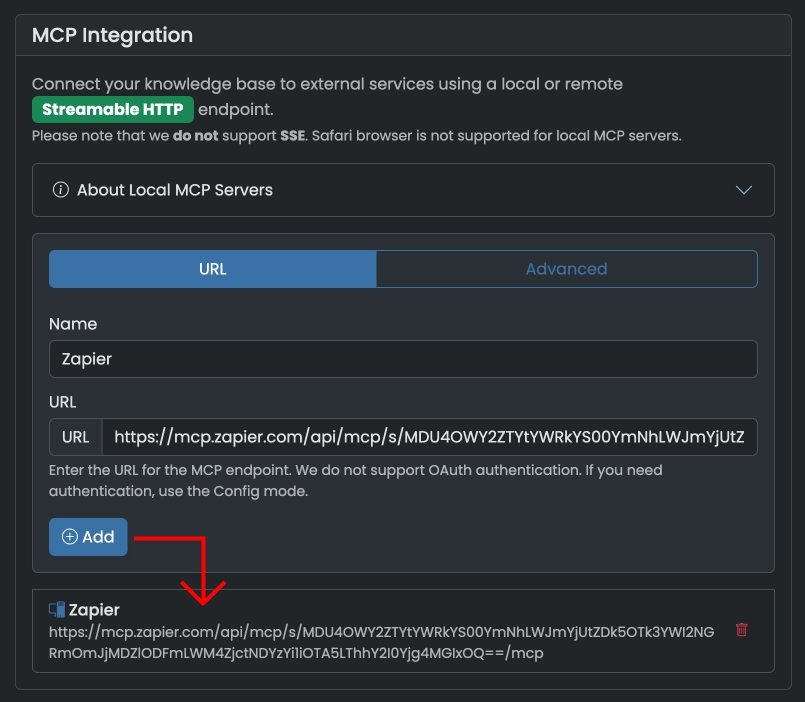Image resolution: width=805 pixels, height=702 pixels.
Task: Click the URL prefix label in input group
Action: pyautogui.click(x=75, y=437)
